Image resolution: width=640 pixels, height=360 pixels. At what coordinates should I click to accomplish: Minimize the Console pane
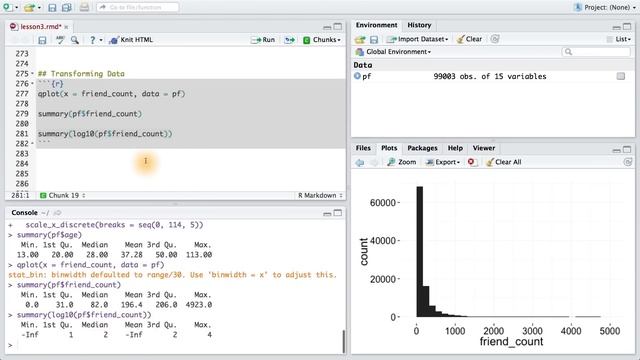(327, 213)
